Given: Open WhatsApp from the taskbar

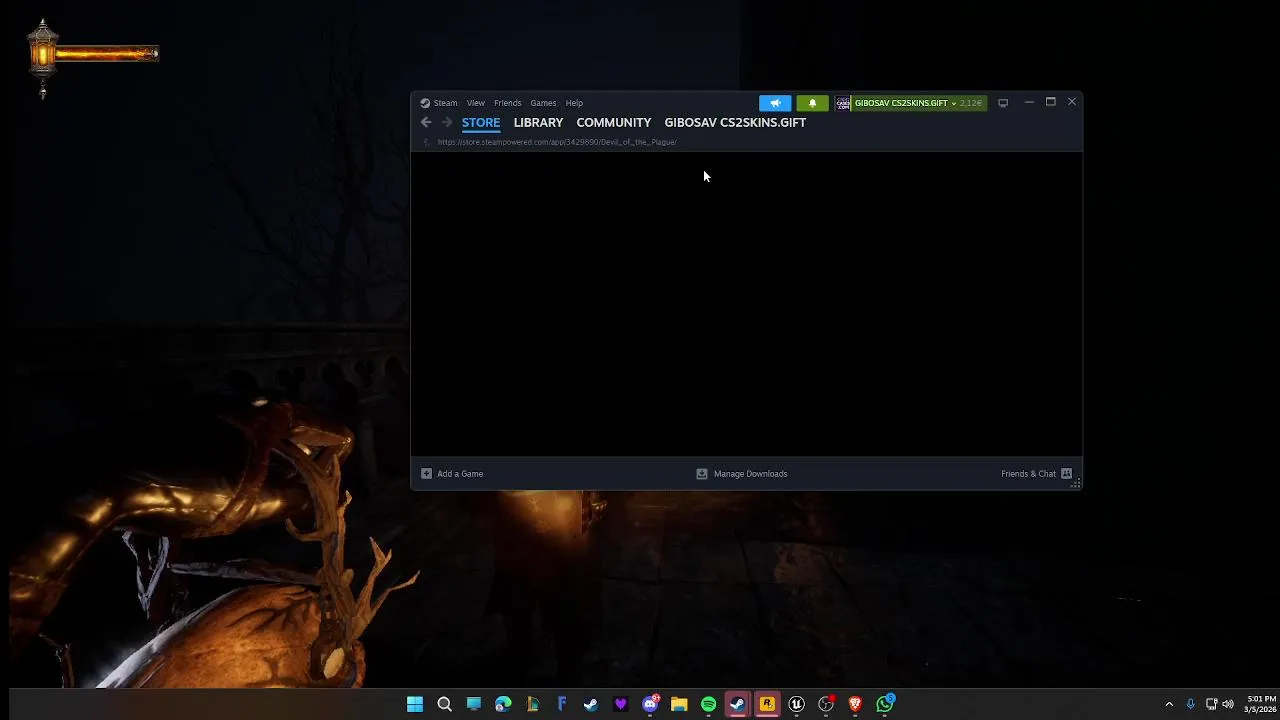Looking at the screenshot, I should [x=885, y=704].
